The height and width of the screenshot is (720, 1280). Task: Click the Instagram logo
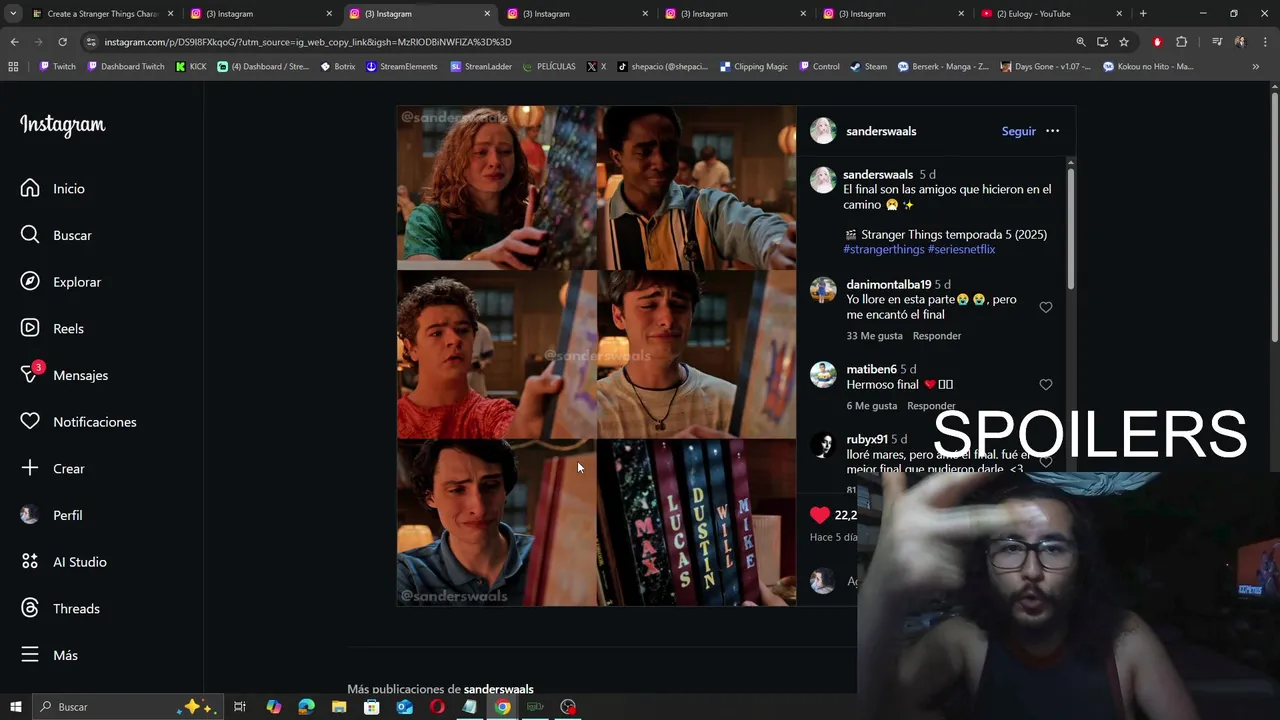coord(62,125)
